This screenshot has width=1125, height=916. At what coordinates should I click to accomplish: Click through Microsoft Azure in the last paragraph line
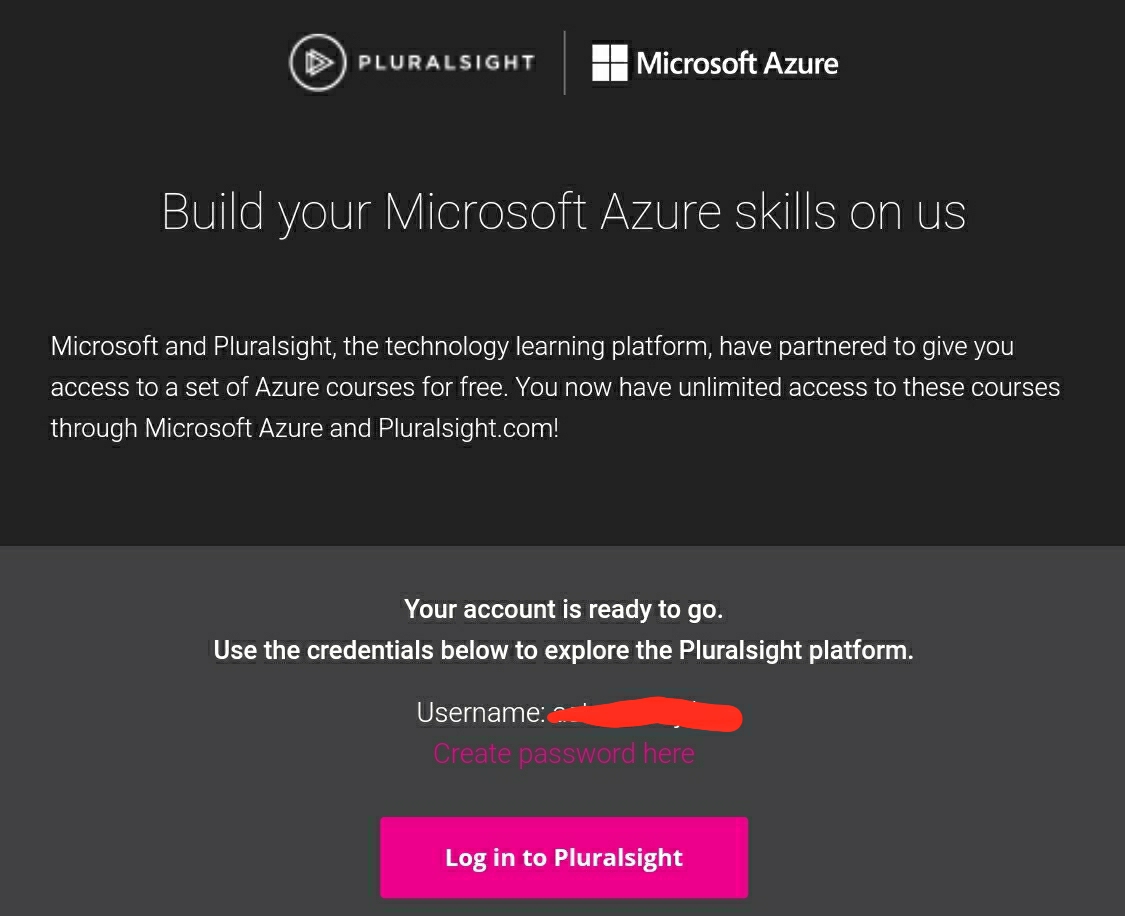186,428
